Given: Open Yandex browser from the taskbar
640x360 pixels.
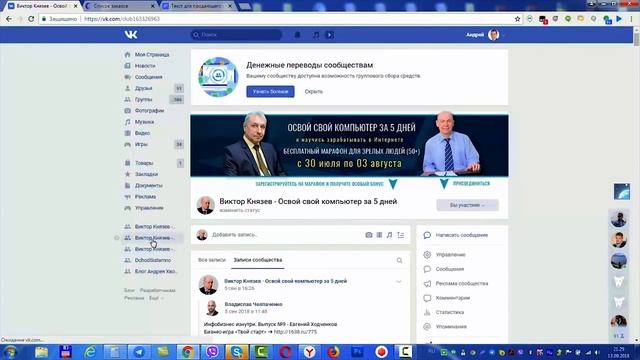Looking at the screenshot, I should click(310, 352).
